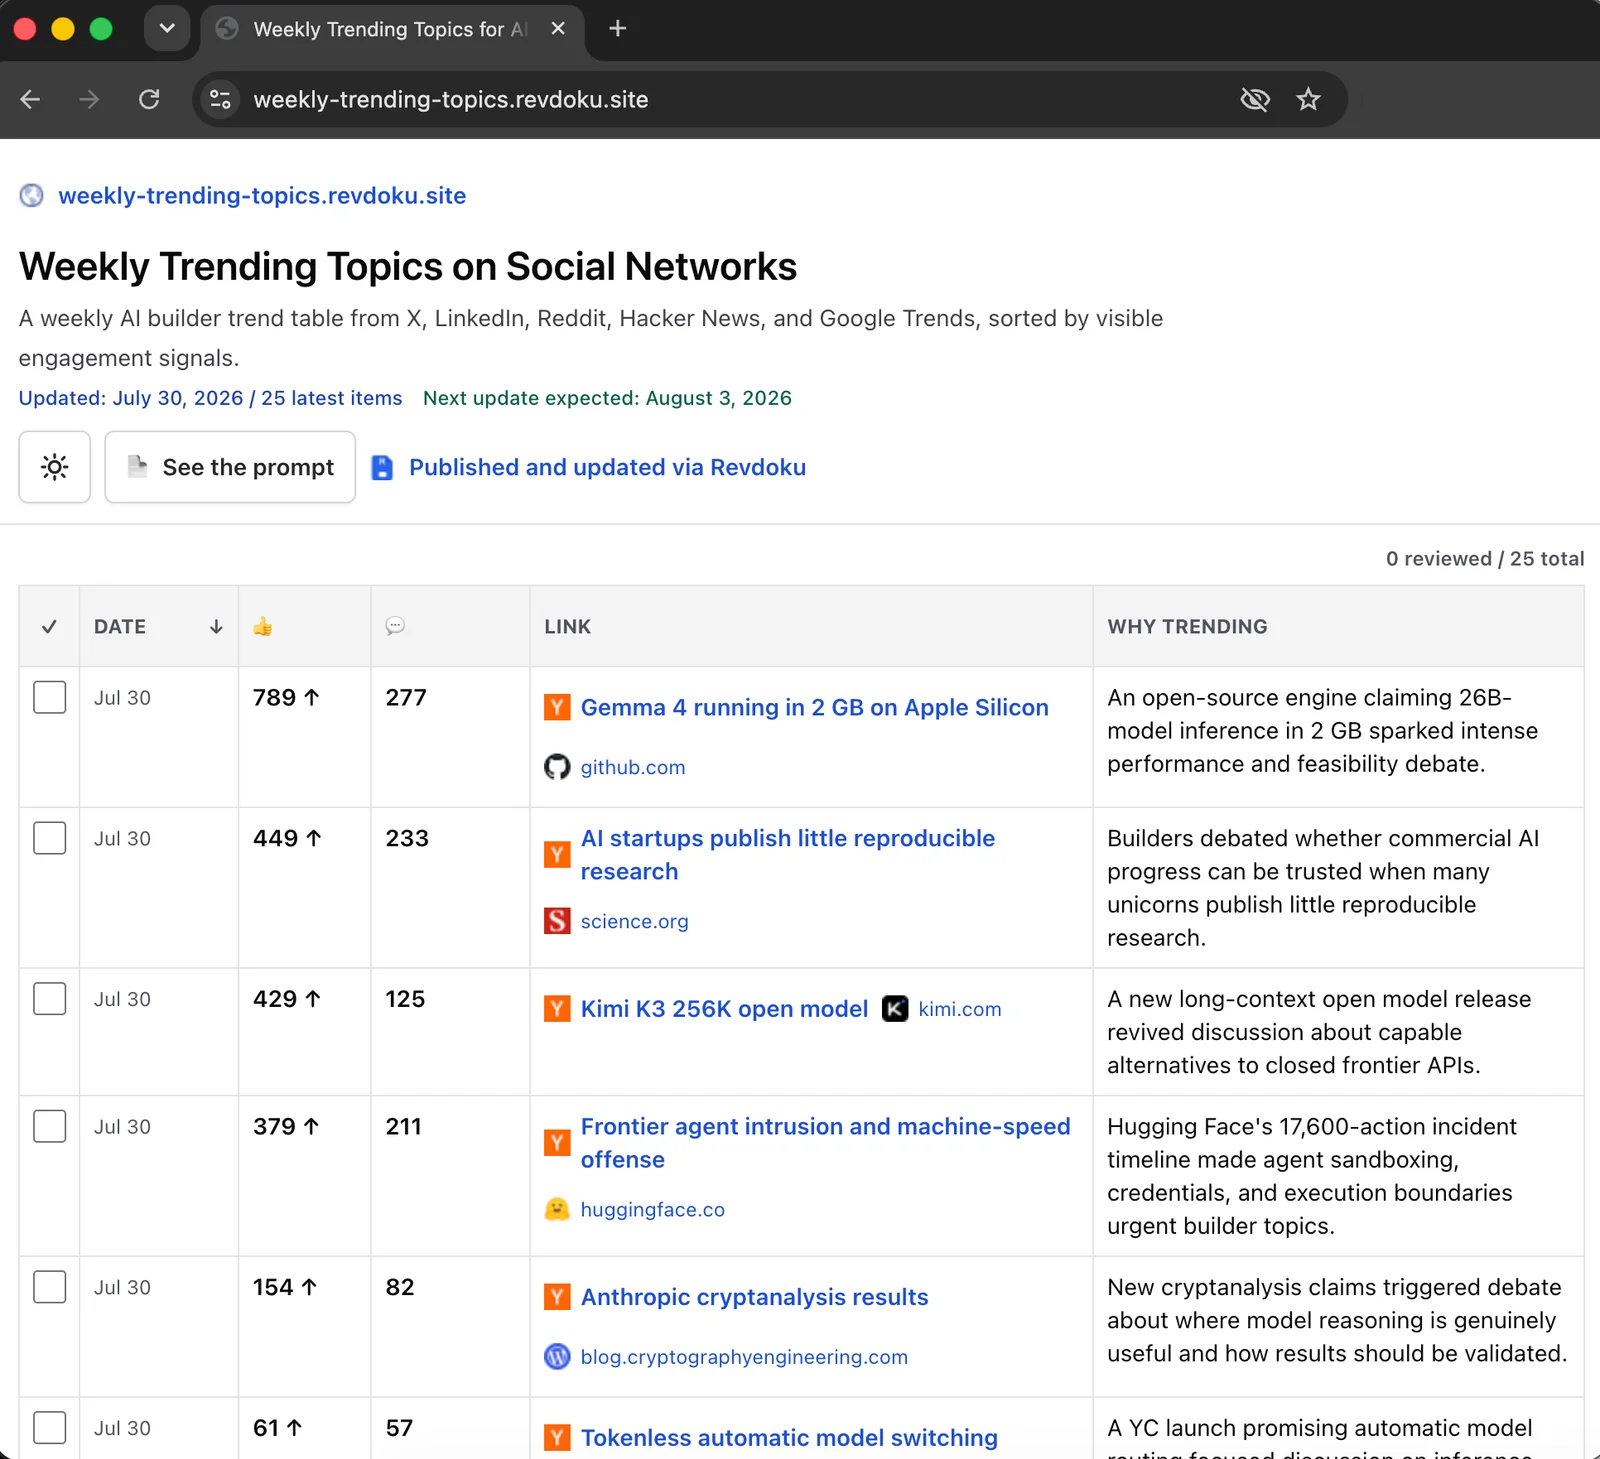Open blog.cryptographyengineering.com source link
The width and height of the screenshot is (1600, 1459).
744,1357
